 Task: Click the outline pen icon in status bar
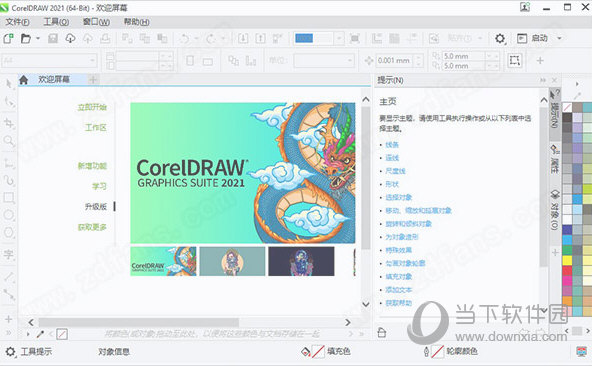tap(426, 352)
